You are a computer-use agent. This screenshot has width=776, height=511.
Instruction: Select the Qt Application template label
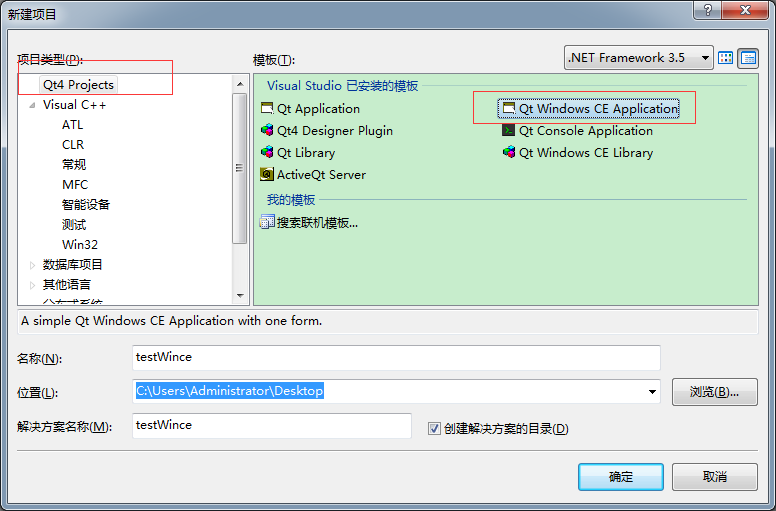pyautogui.click(x=318, y=109)
